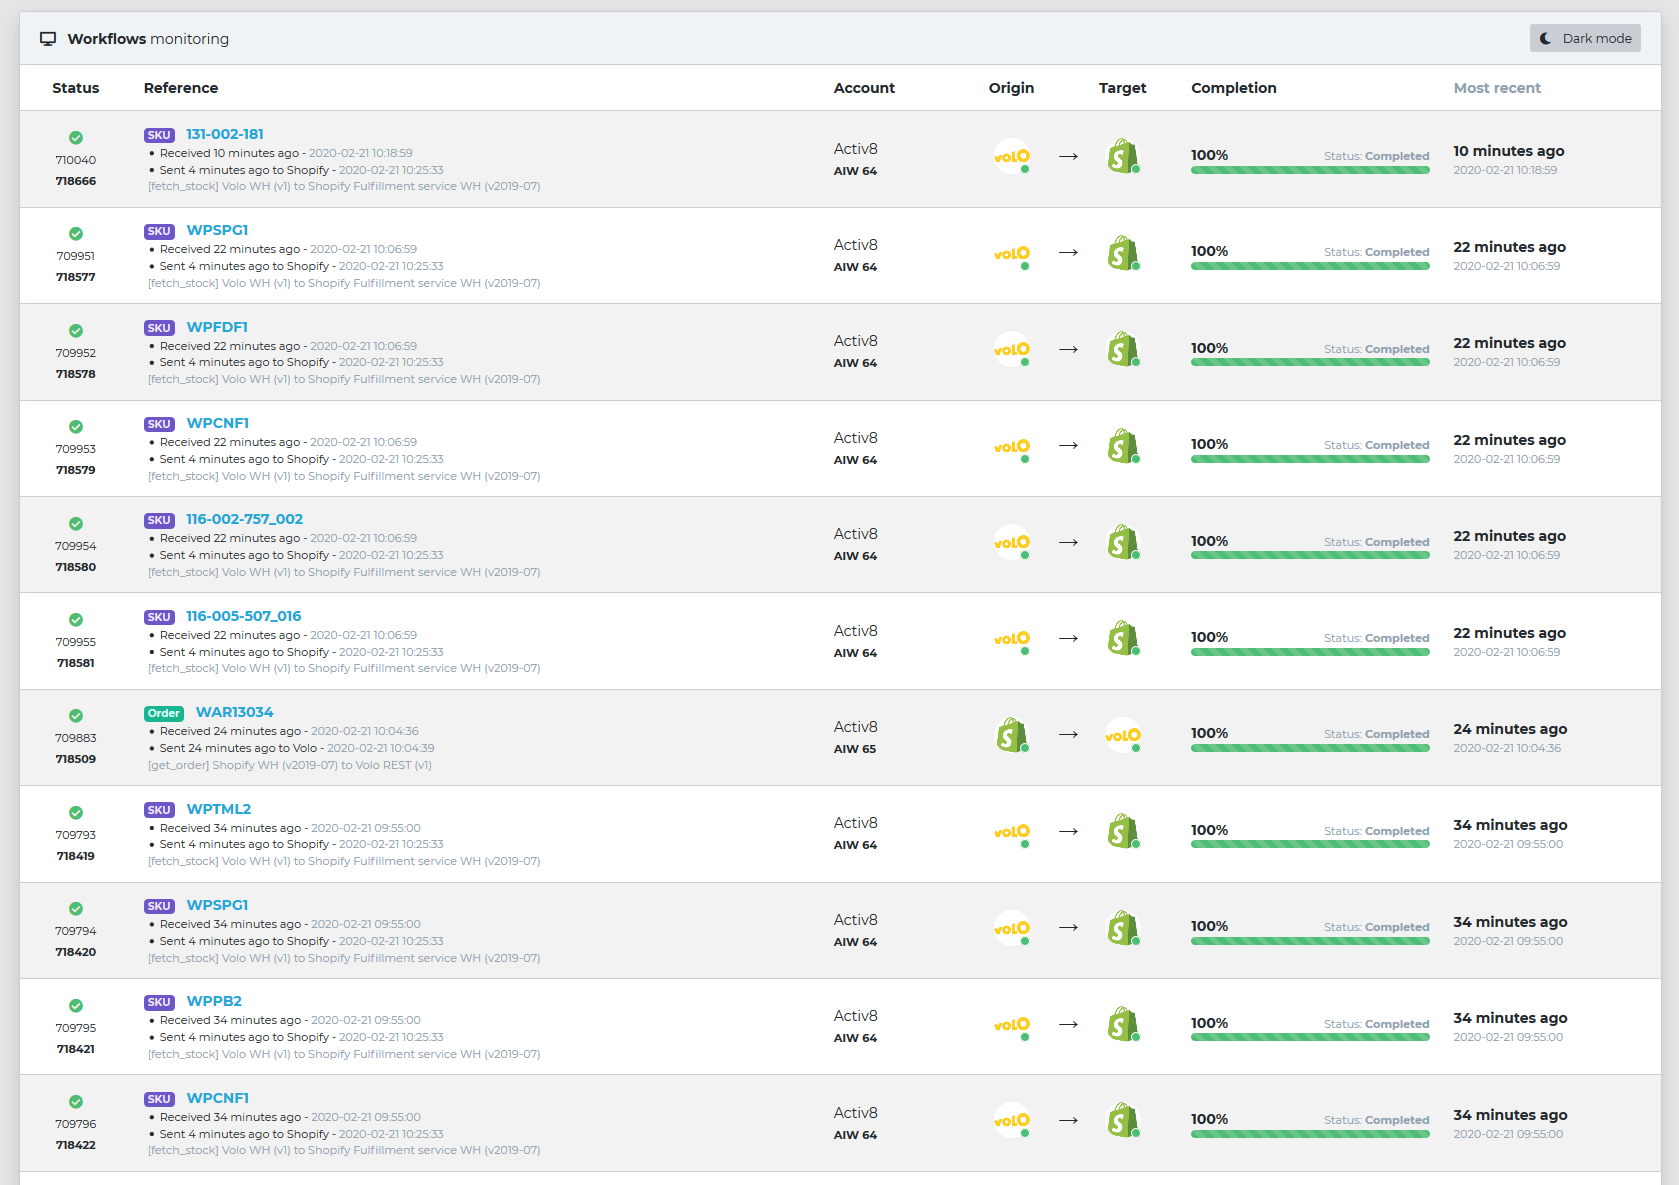
Task: Open SKU reference 131-002-181
Action: 225,134
